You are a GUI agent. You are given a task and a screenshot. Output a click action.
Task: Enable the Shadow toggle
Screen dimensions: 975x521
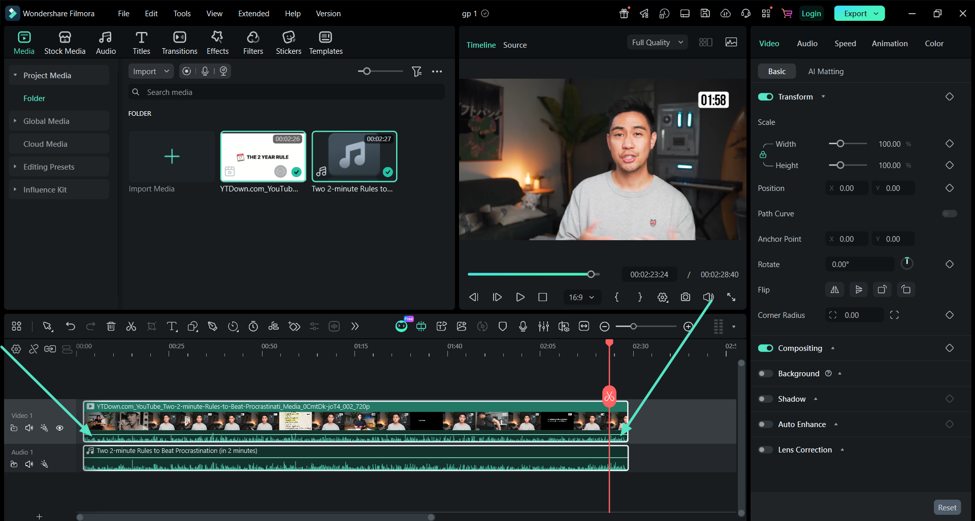(x=765, y=399)
